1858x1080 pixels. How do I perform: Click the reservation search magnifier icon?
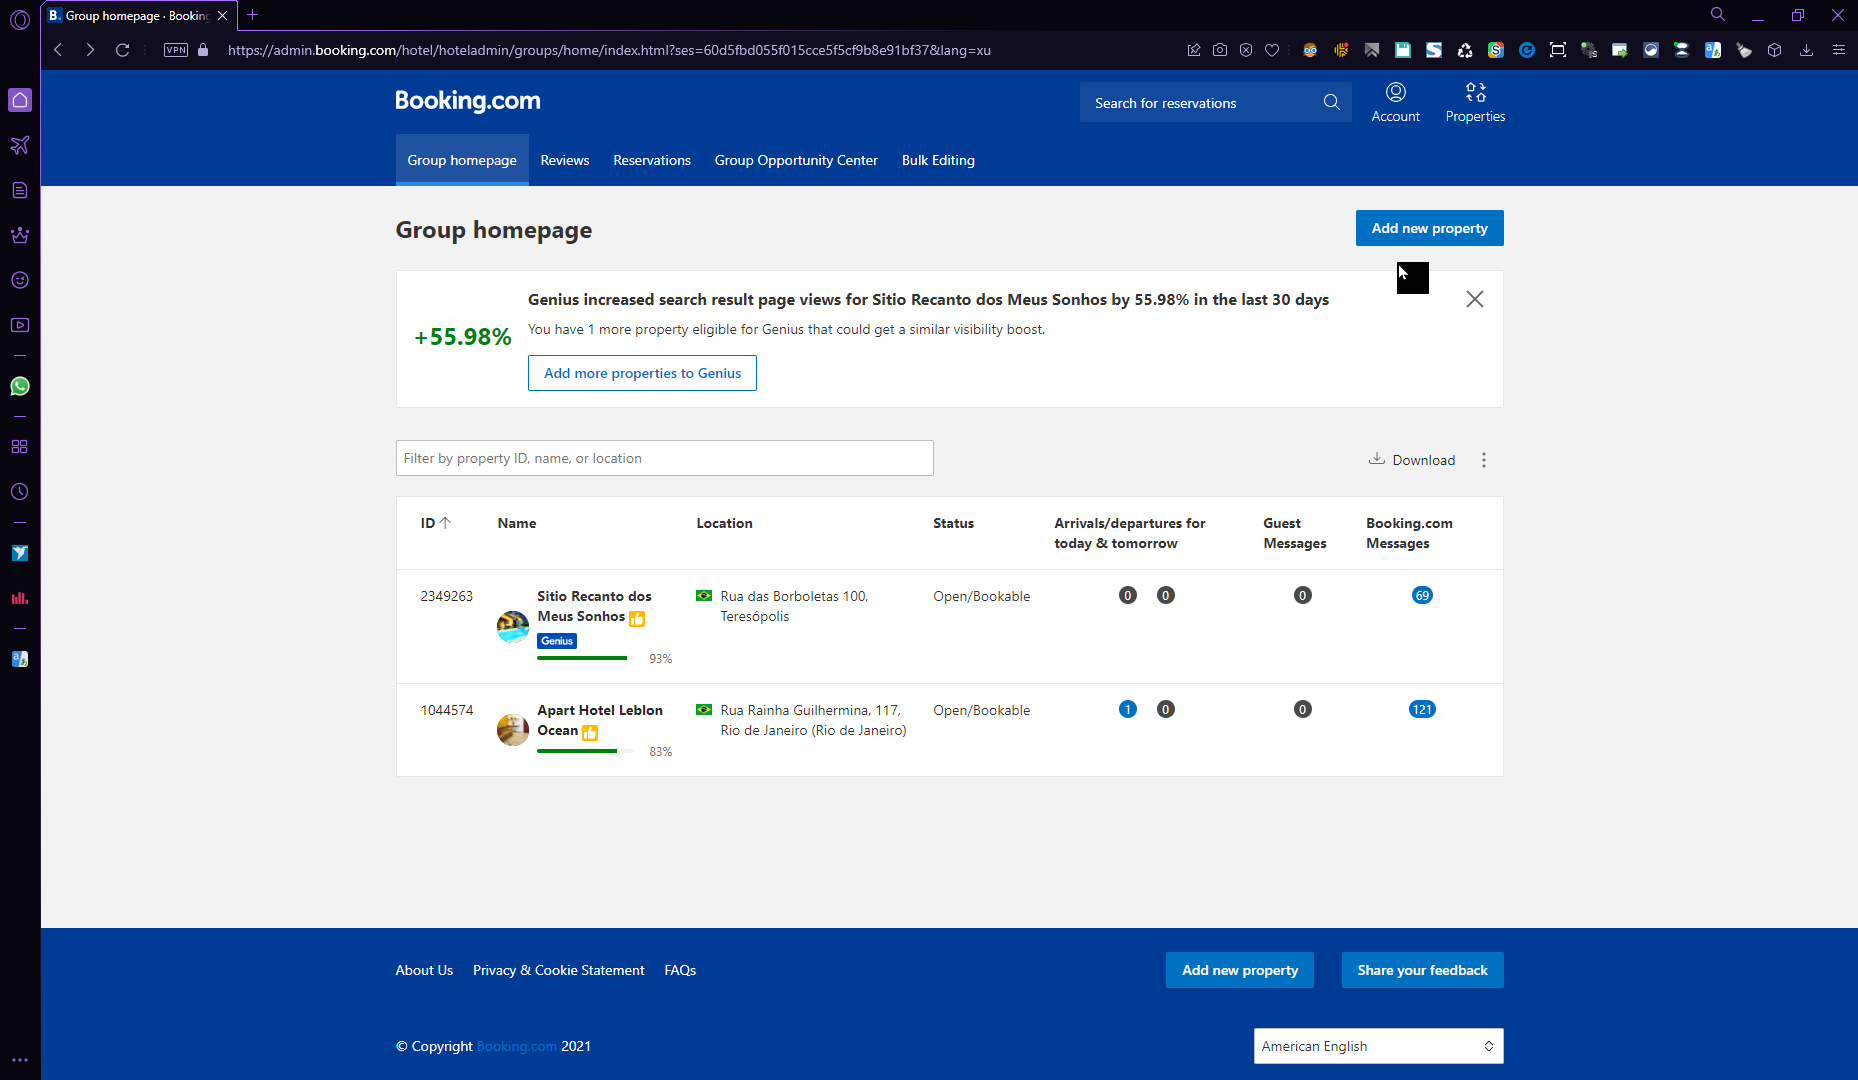tap(1331, 102)
